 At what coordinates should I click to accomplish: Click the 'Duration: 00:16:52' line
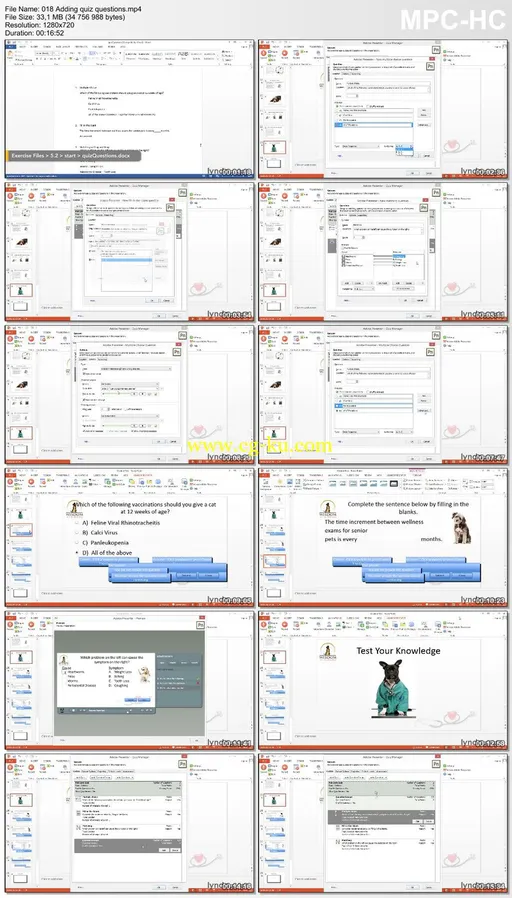point(32,33)
